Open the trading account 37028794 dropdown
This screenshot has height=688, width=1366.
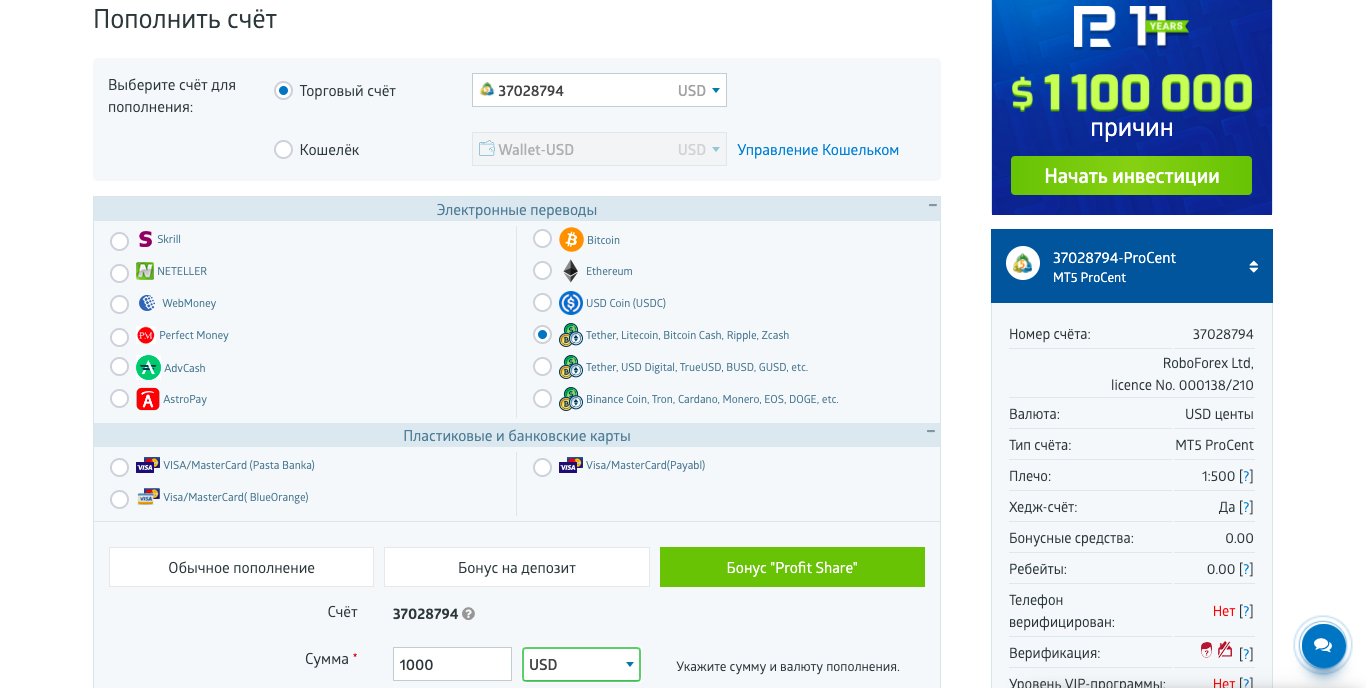[599, 90]
